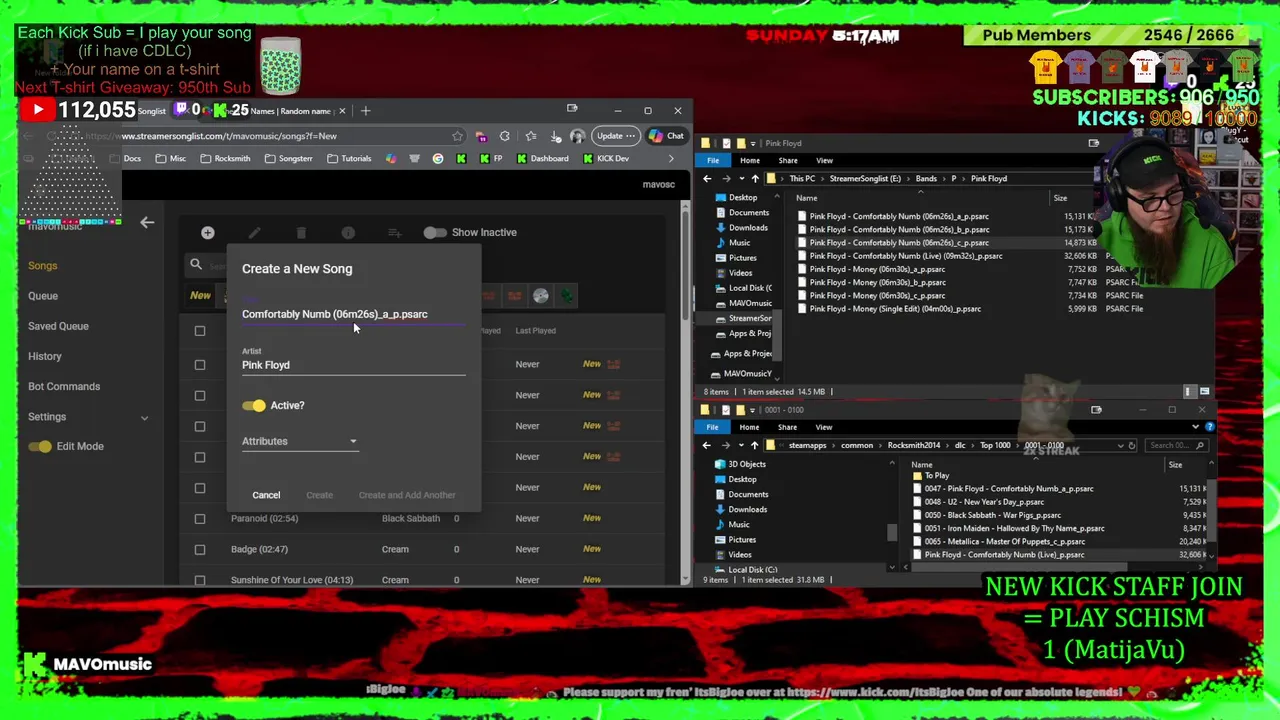Open History in the songlist sidebar
The width and height of the screenshot is (1280, 720).
(45, 356)
